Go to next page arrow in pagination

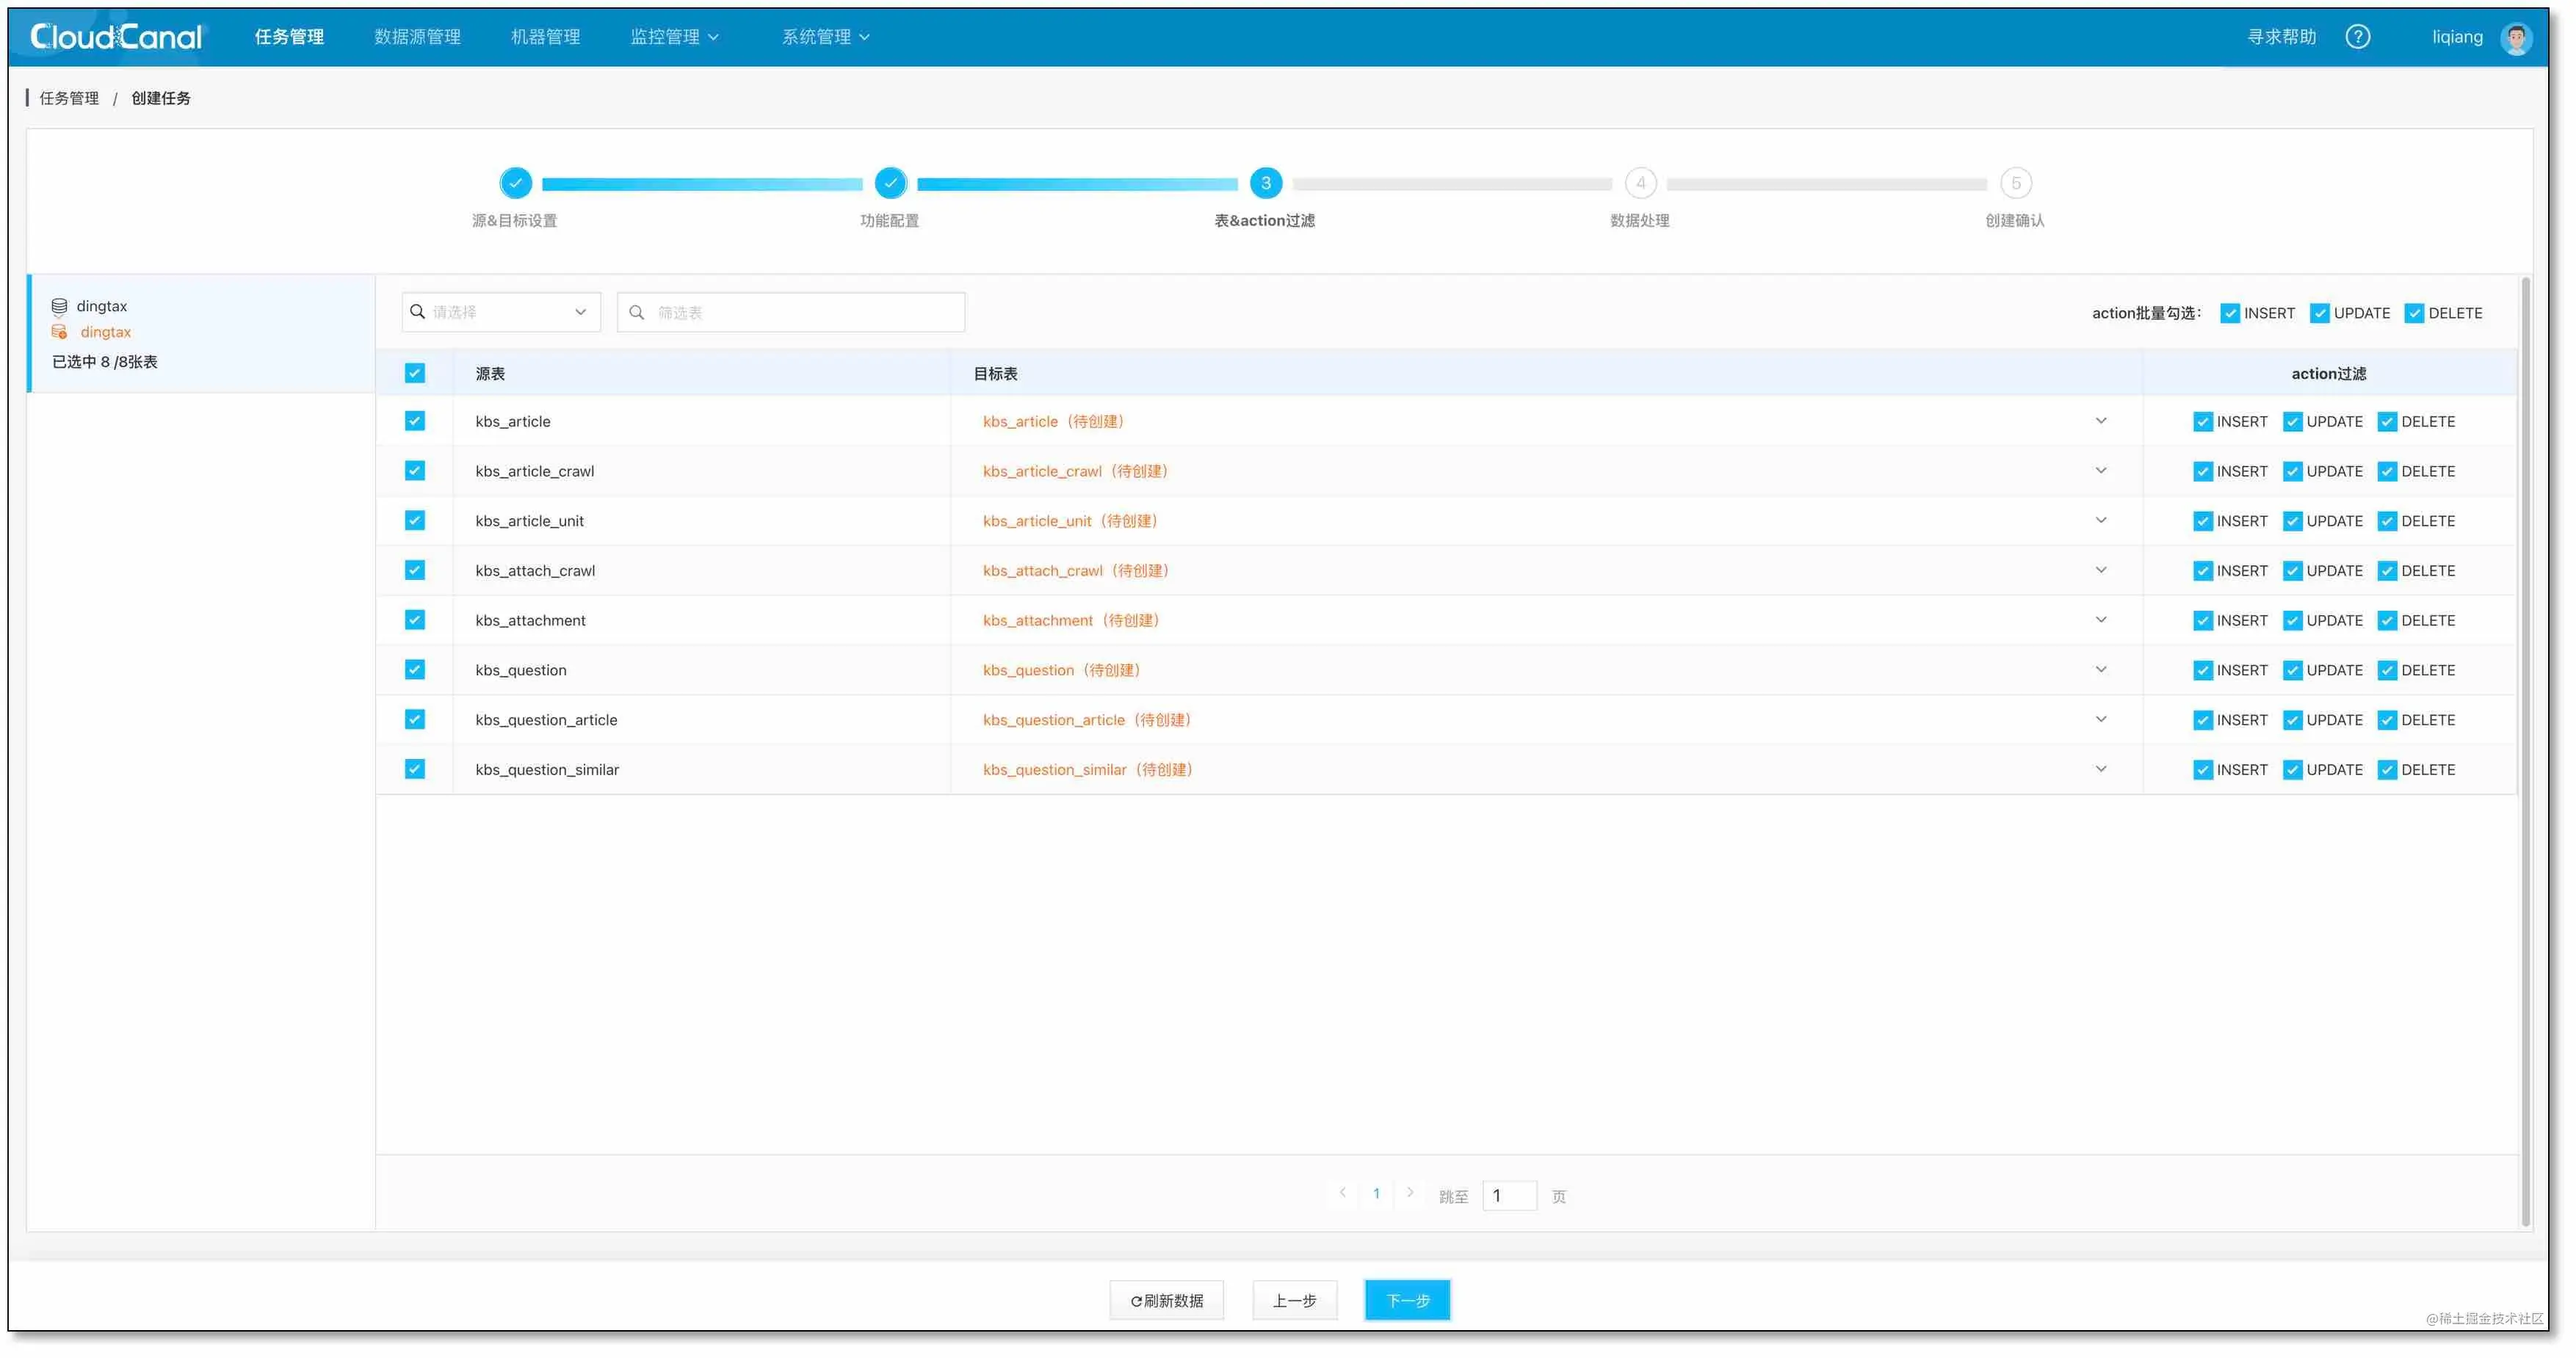coord(1409,1192)
